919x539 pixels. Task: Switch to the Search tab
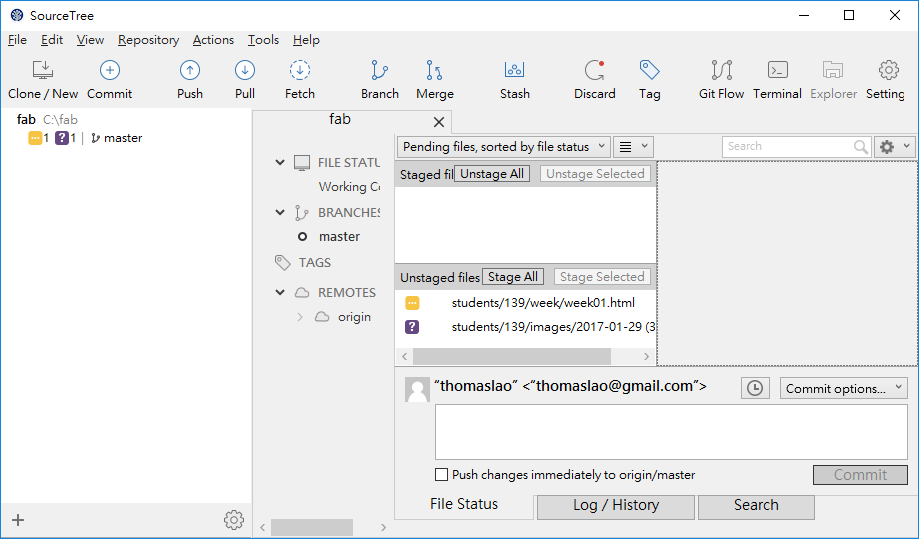click(756, 506)
